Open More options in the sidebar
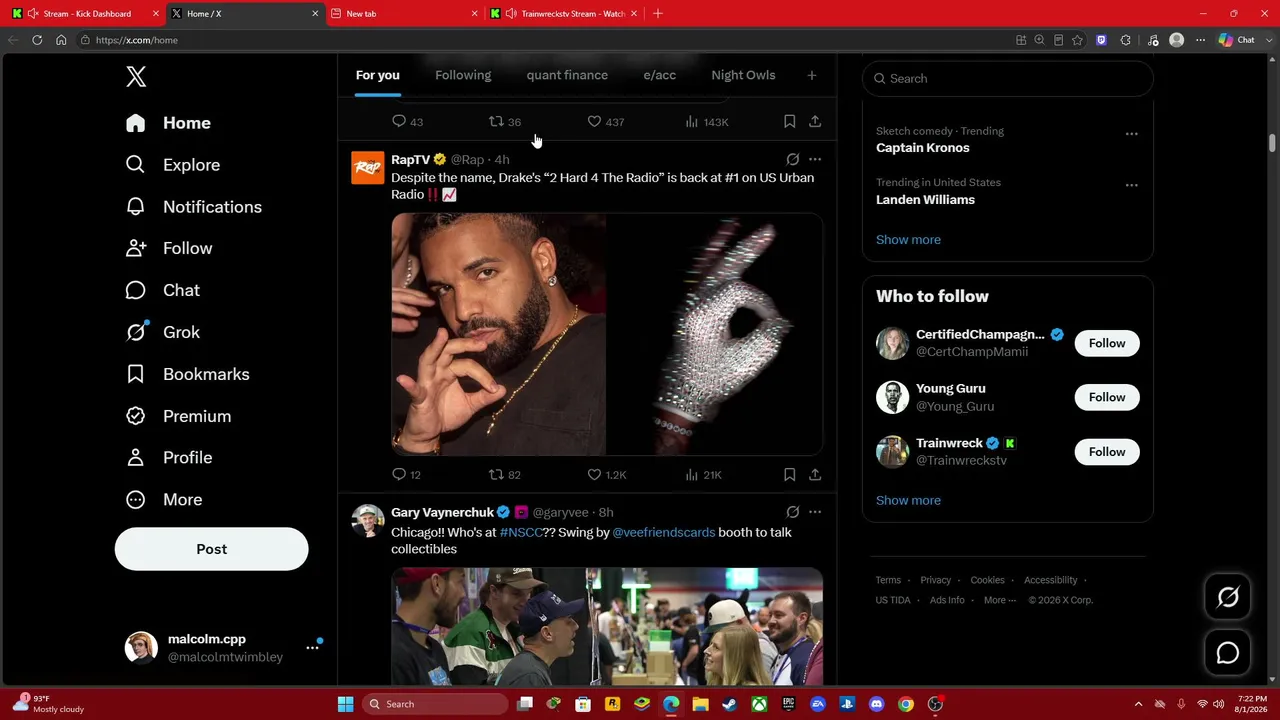The height and width of the screenshot is (720, 1280). coord(164,500)
